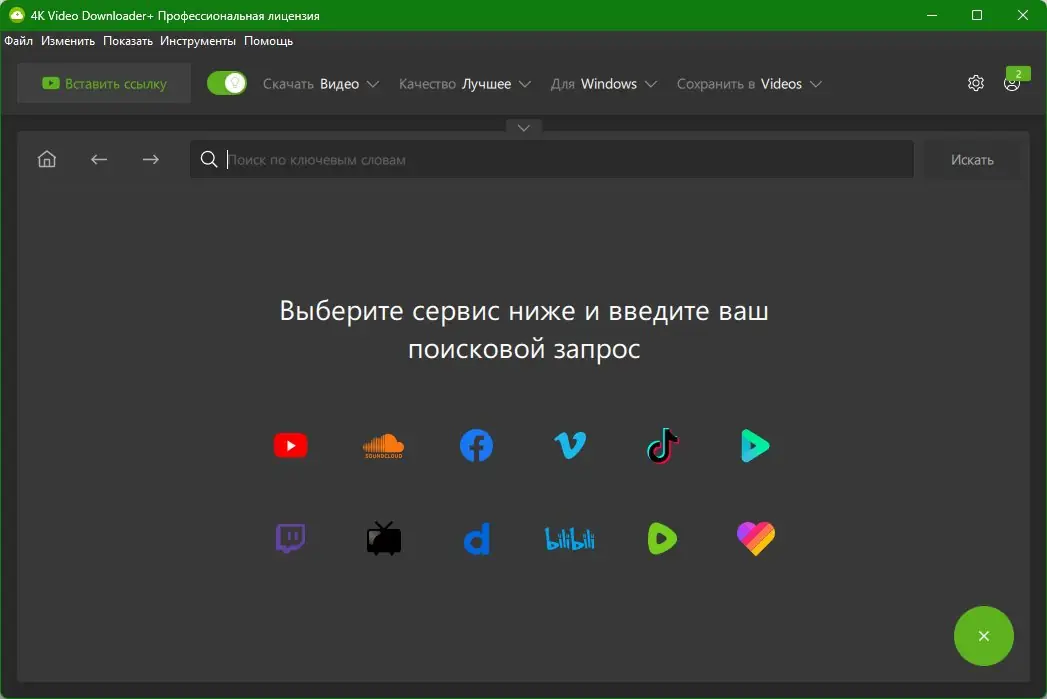Open the Видео download type dropdown

point(347,84)
